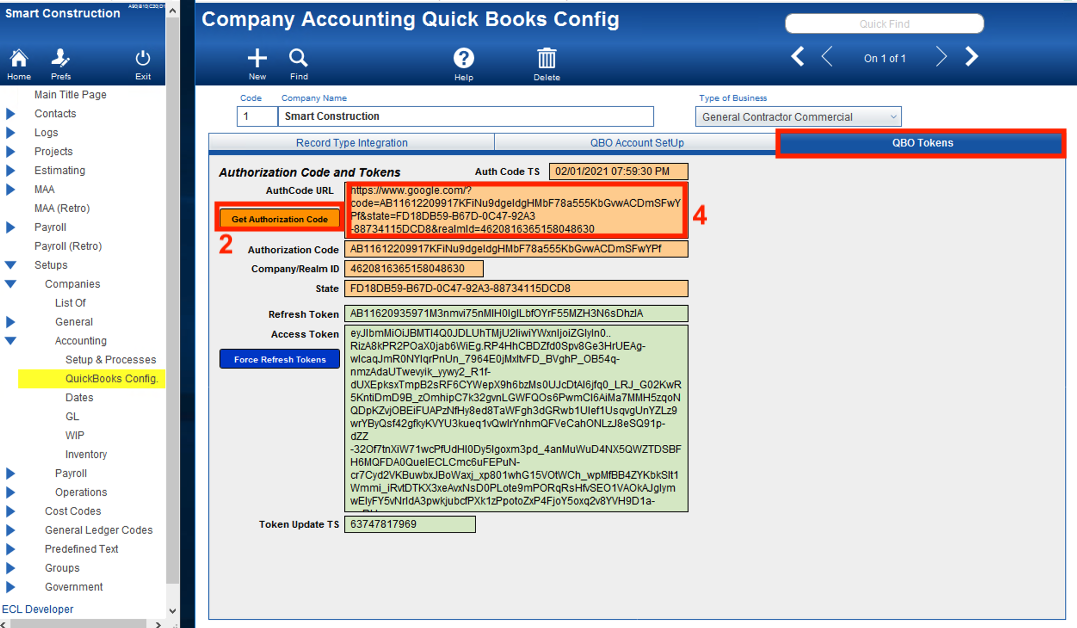Viewport: 1077px width, 628px height.
Task: Expand the Projects tree node
Action: click(x=10, y=151)
